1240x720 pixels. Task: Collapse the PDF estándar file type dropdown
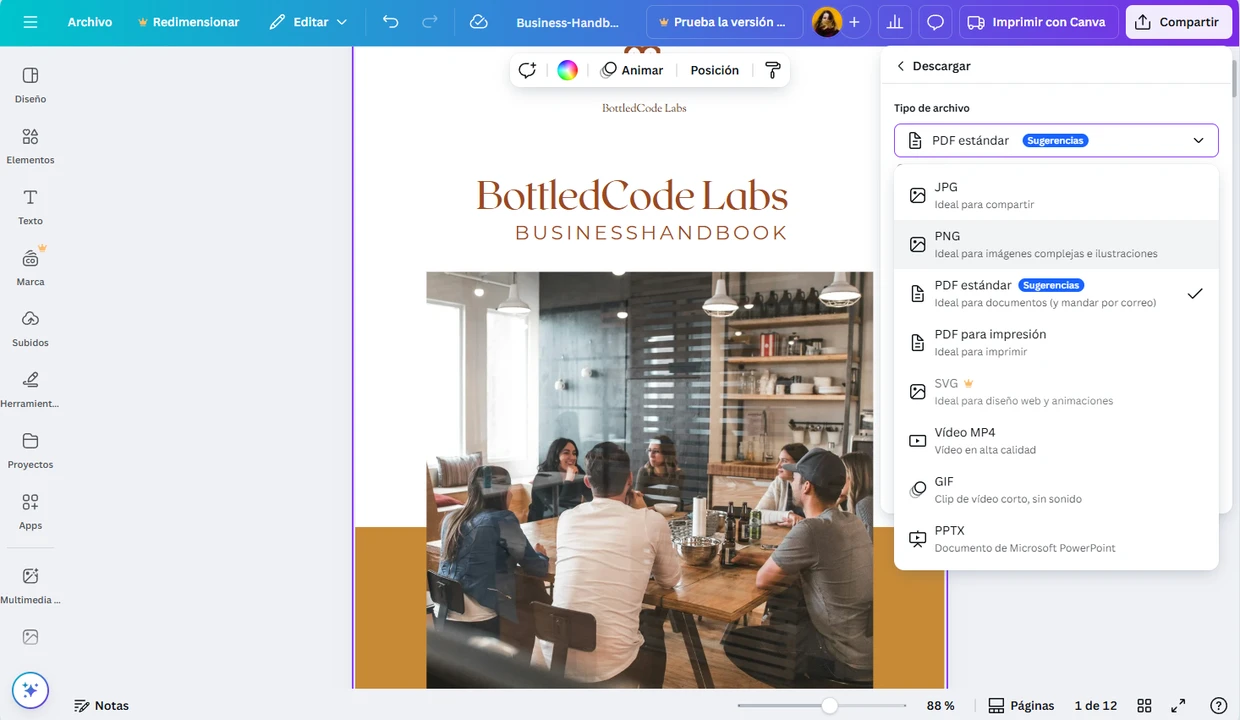coord(1056,140)
